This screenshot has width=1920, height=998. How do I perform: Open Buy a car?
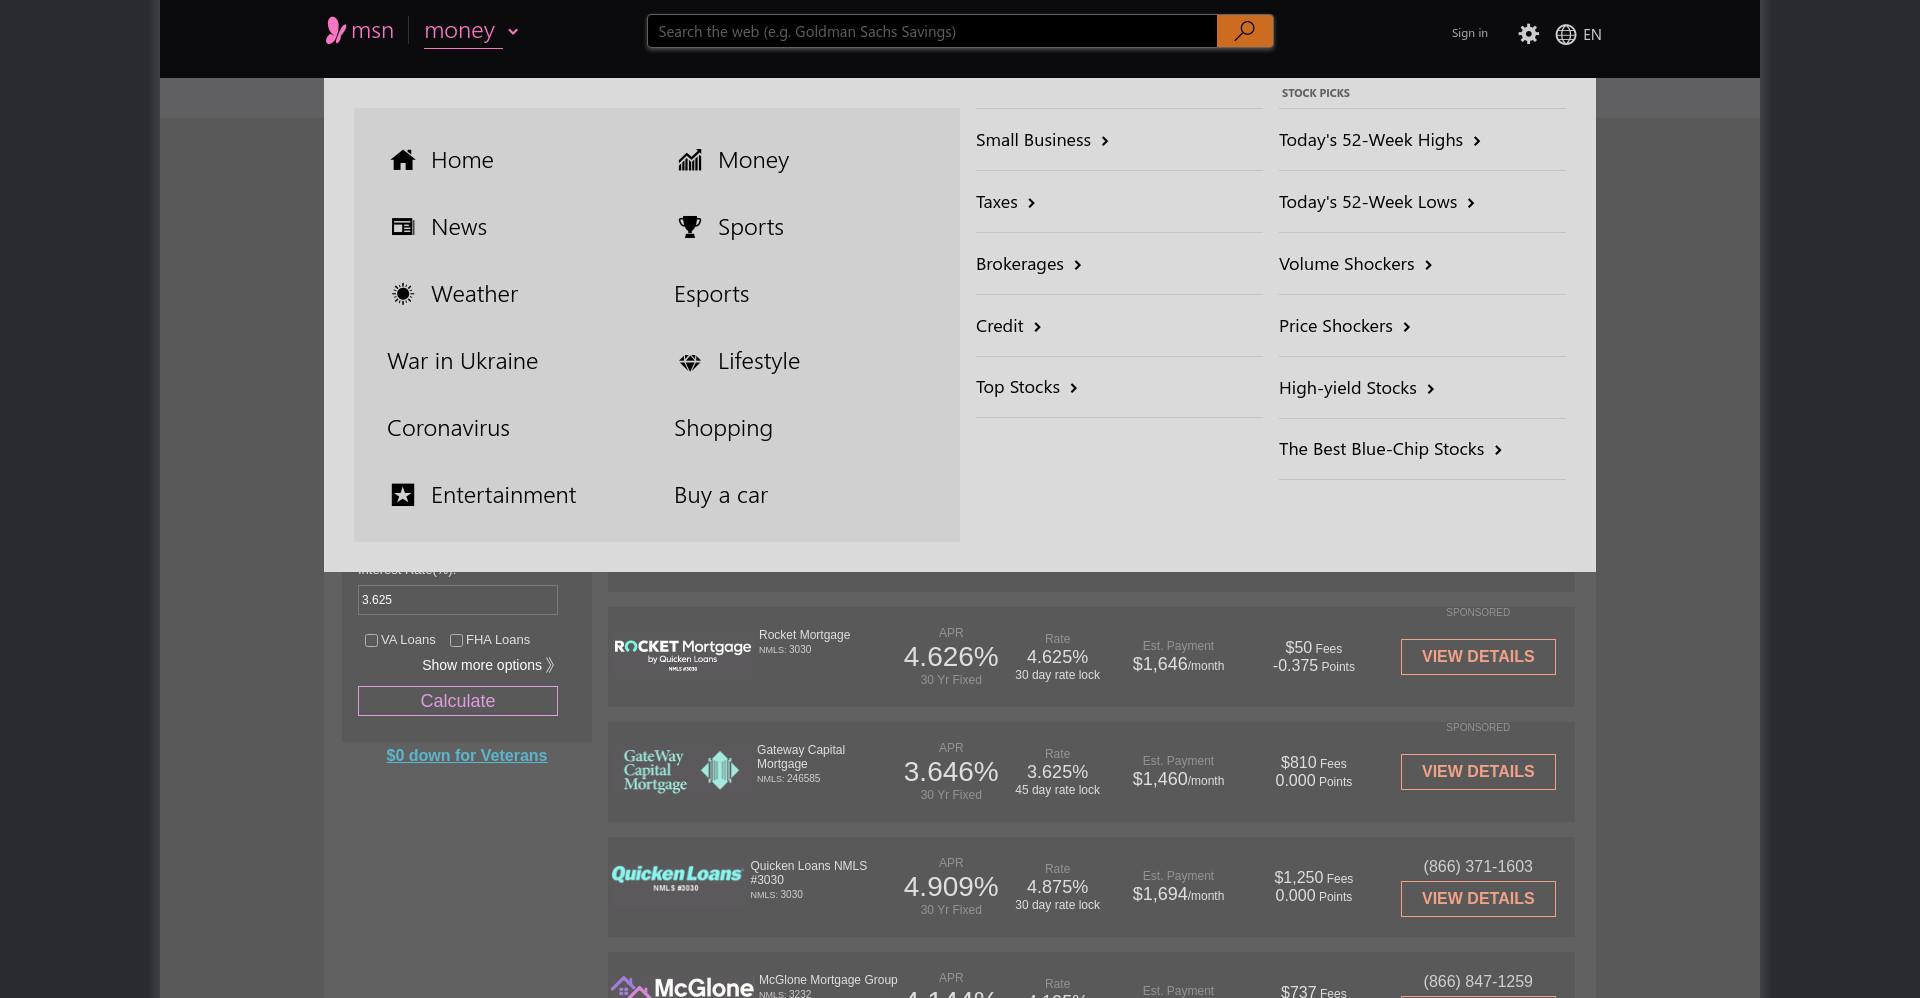tap(721, 495)
